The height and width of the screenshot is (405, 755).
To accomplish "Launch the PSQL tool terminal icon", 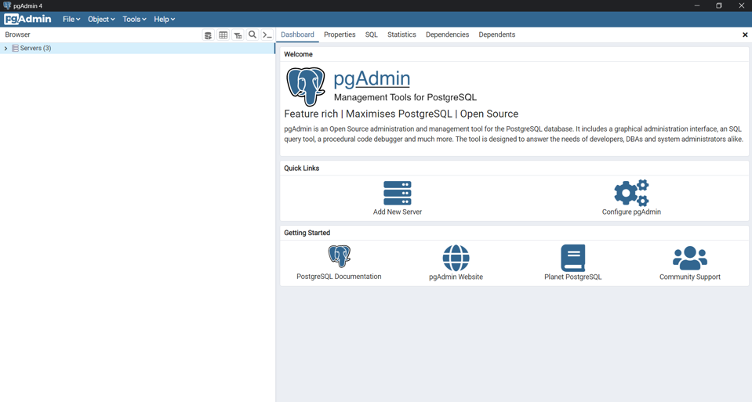I will pos(267,35).
